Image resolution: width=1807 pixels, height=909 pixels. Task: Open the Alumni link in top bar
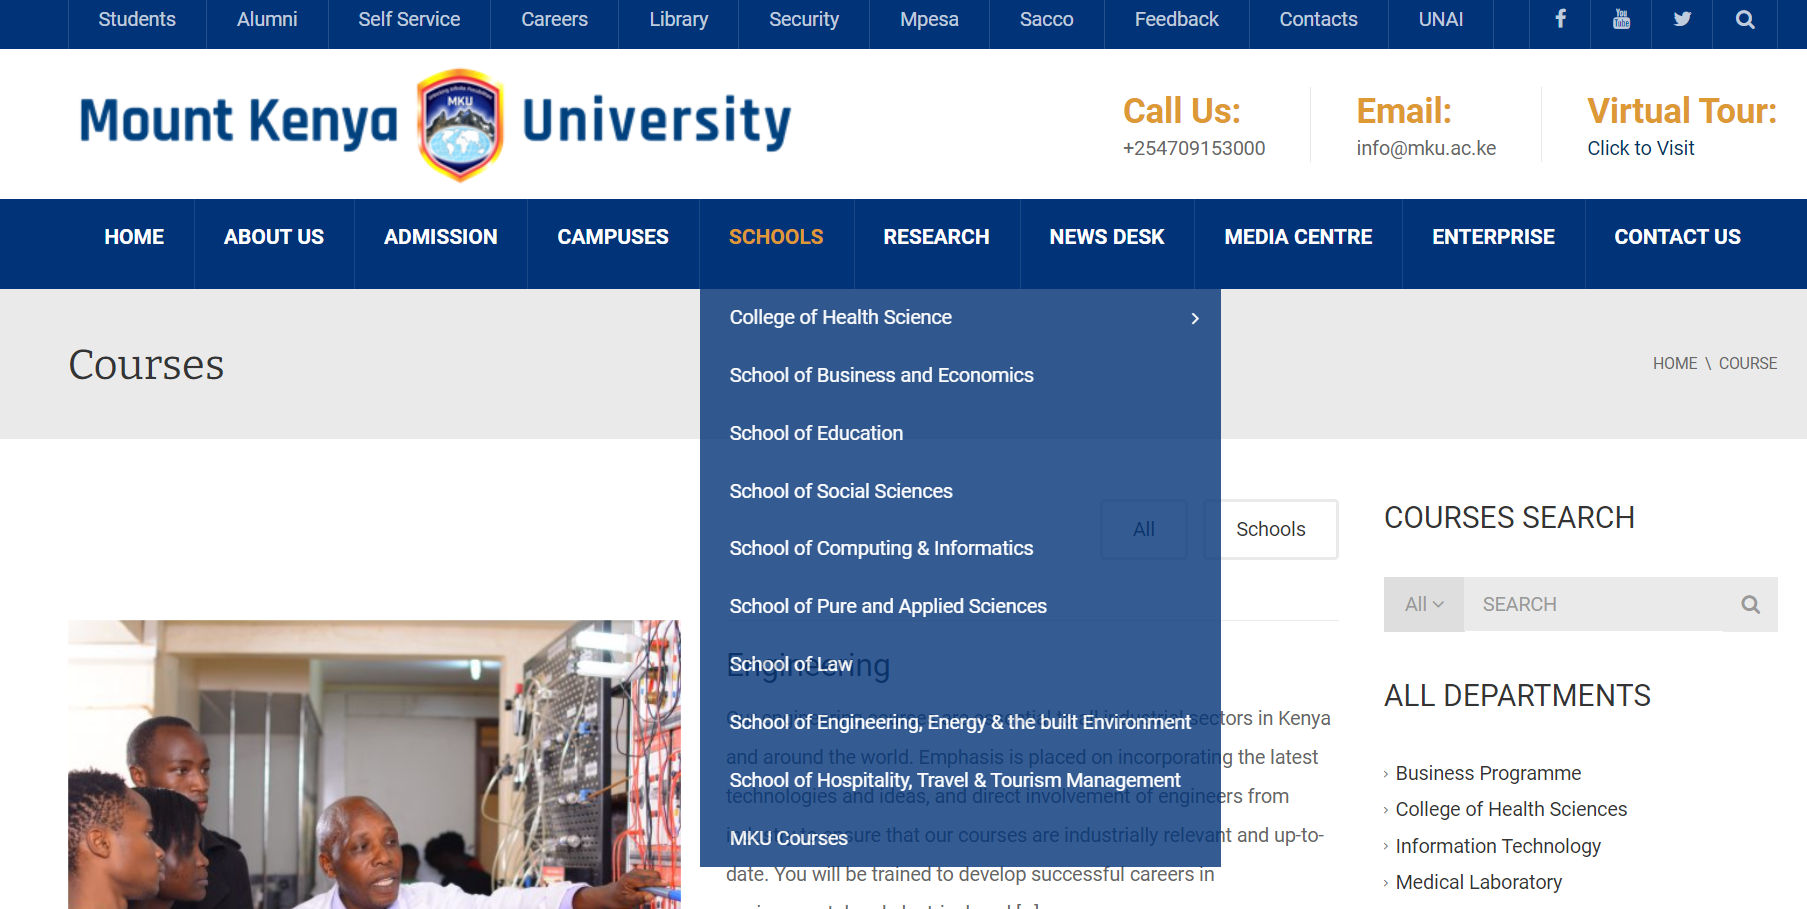coord(267,19)
